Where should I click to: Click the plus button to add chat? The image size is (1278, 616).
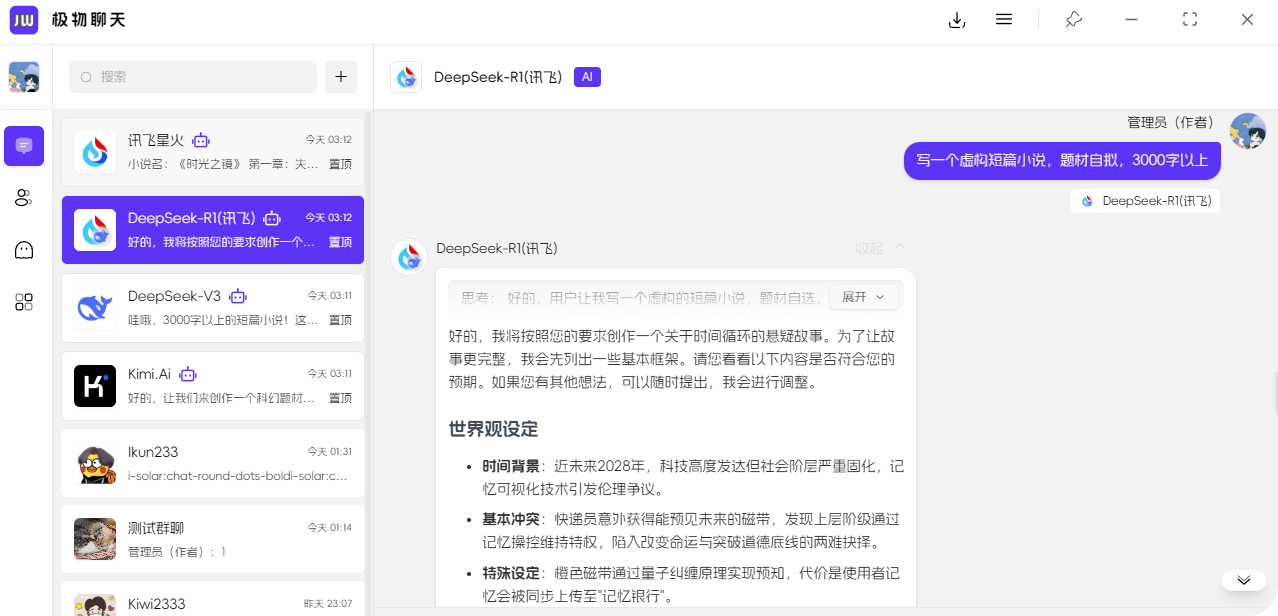click(x=341, y=77)
